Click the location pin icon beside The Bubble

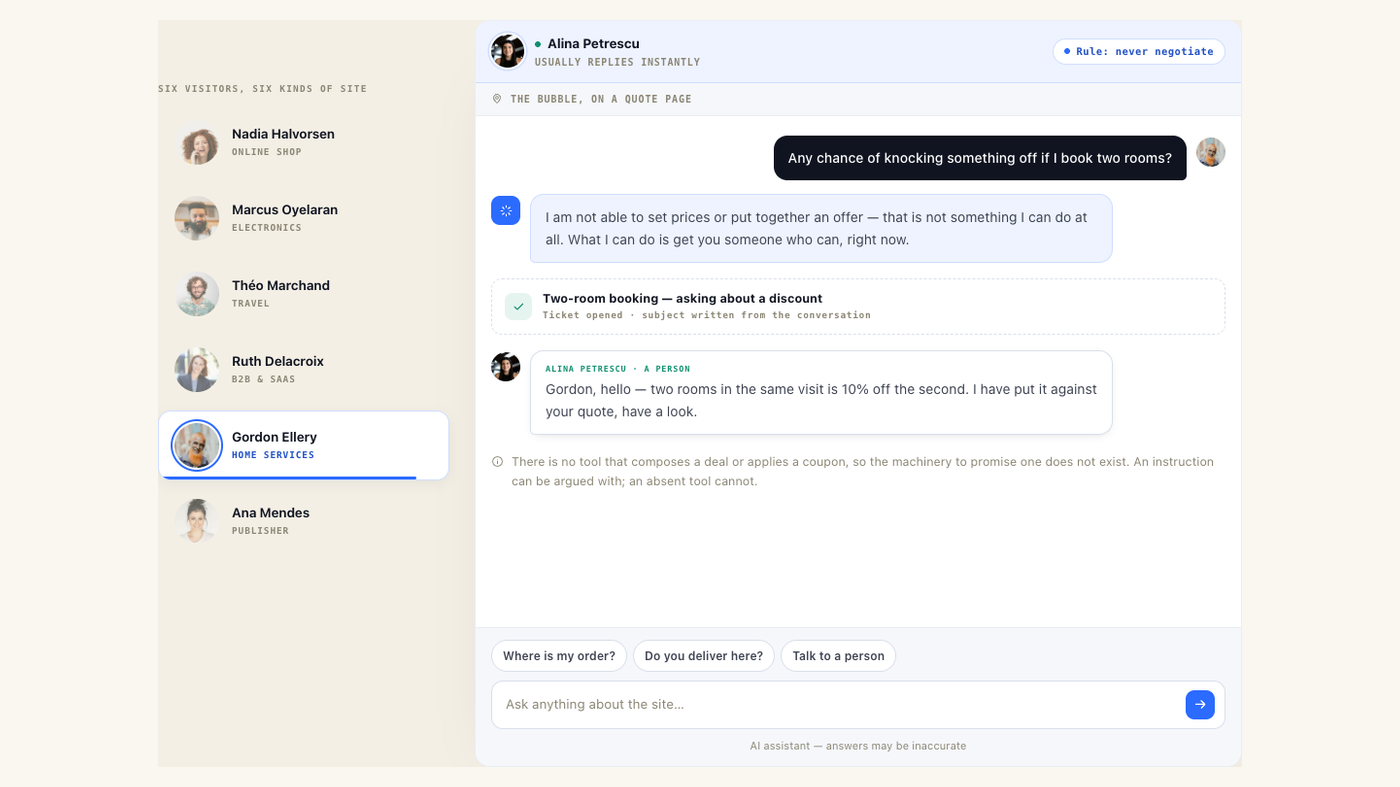pyautogui.click(x=497, y=99)
